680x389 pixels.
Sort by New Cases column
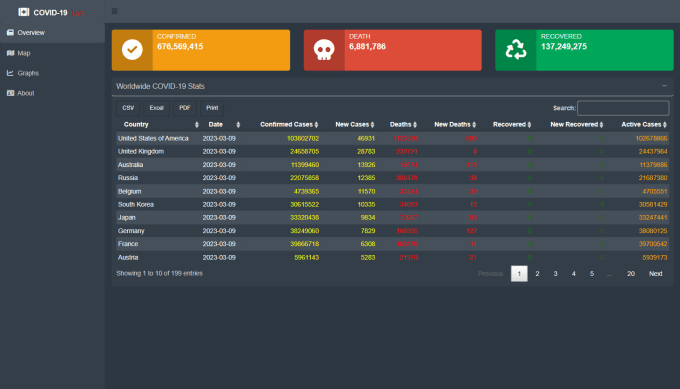[354, 124]
